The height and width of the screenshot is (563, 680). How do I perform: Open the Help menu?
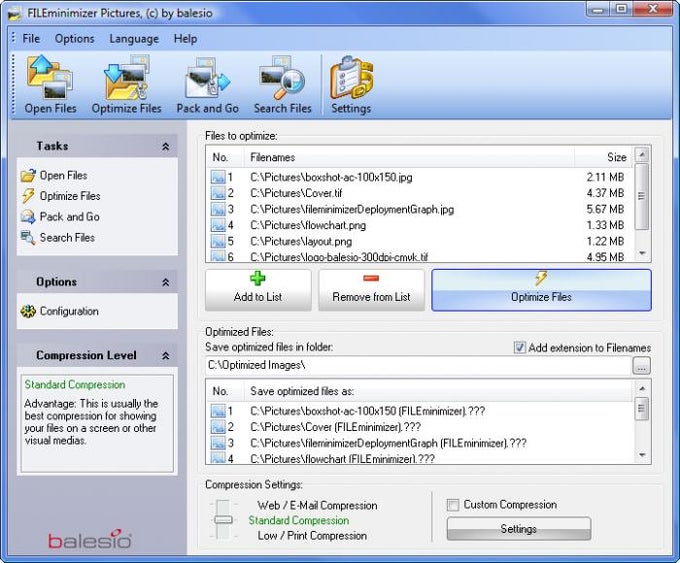(x=186, y=39)
